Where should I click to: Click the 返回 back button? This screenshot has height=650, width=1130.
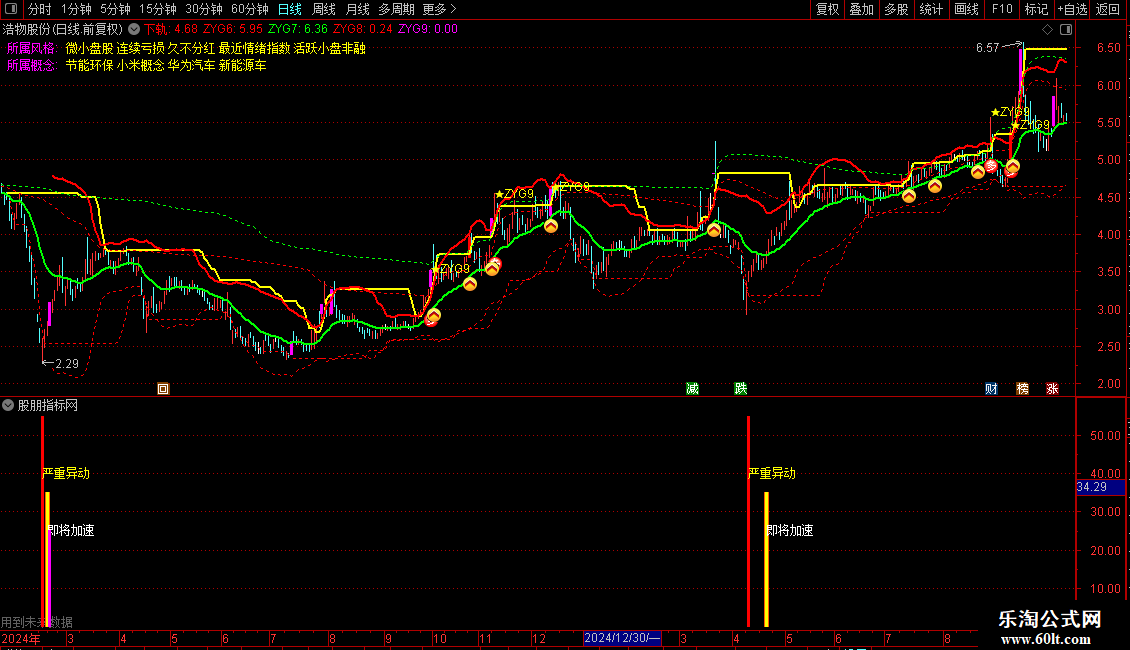pos(1108,9)
